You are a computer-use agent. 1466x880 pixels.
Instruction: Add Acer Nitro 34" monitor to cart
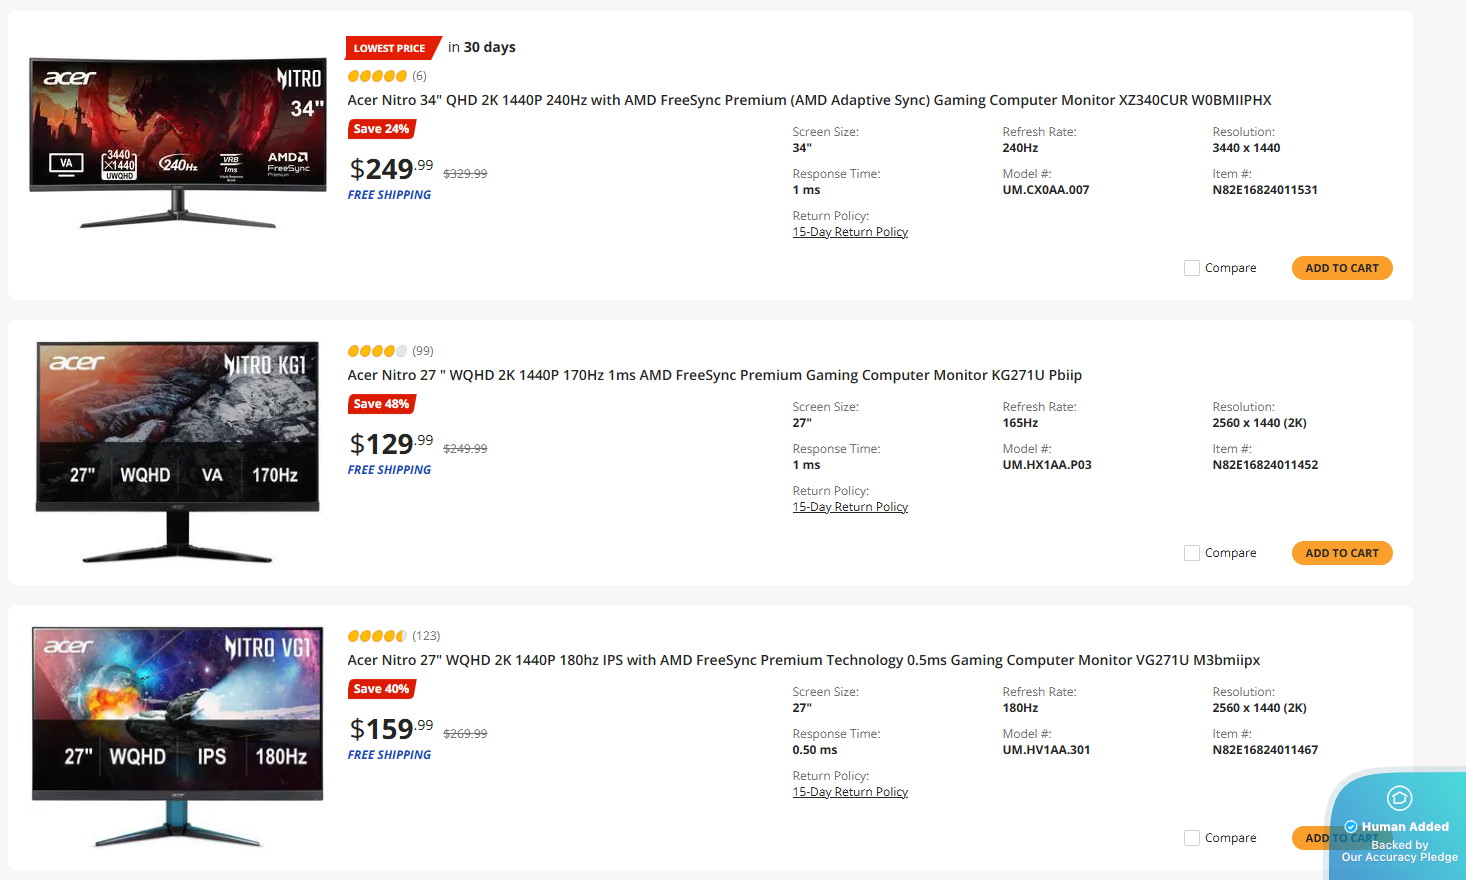(x=1342, y=268)
